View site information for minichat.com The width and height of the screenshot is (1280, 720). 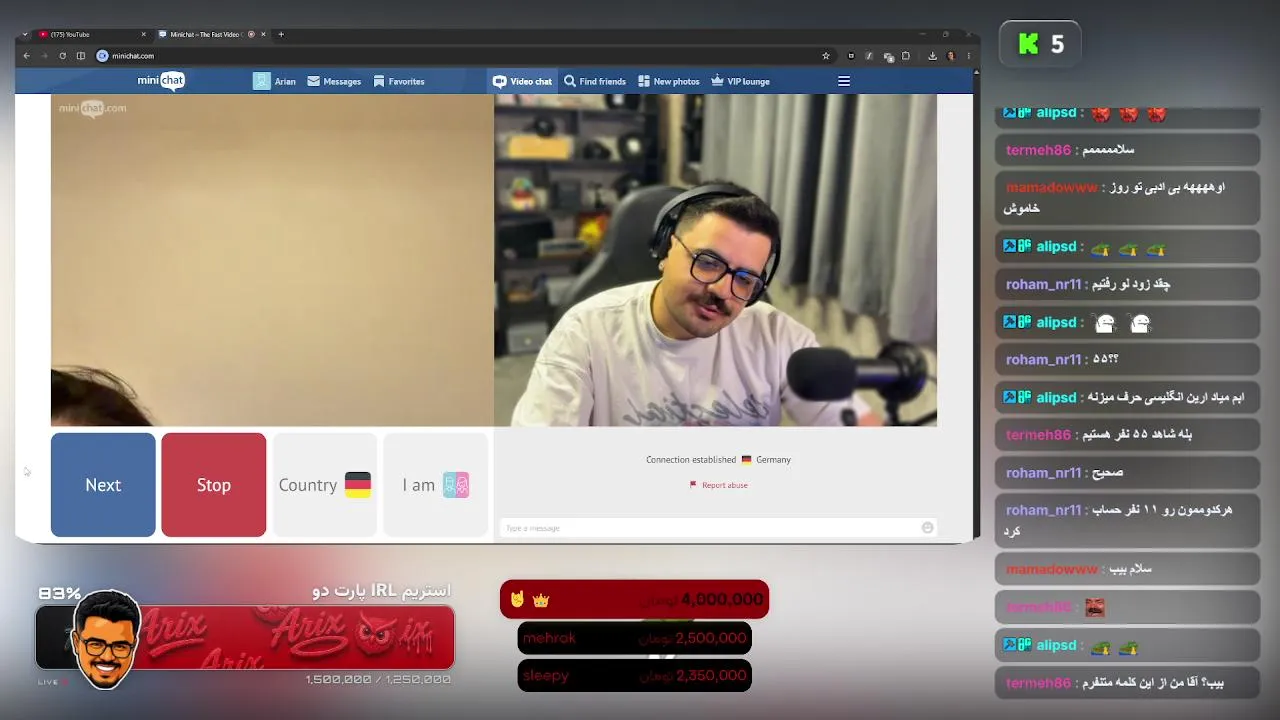pyautogui.click(x=102, y=56)
